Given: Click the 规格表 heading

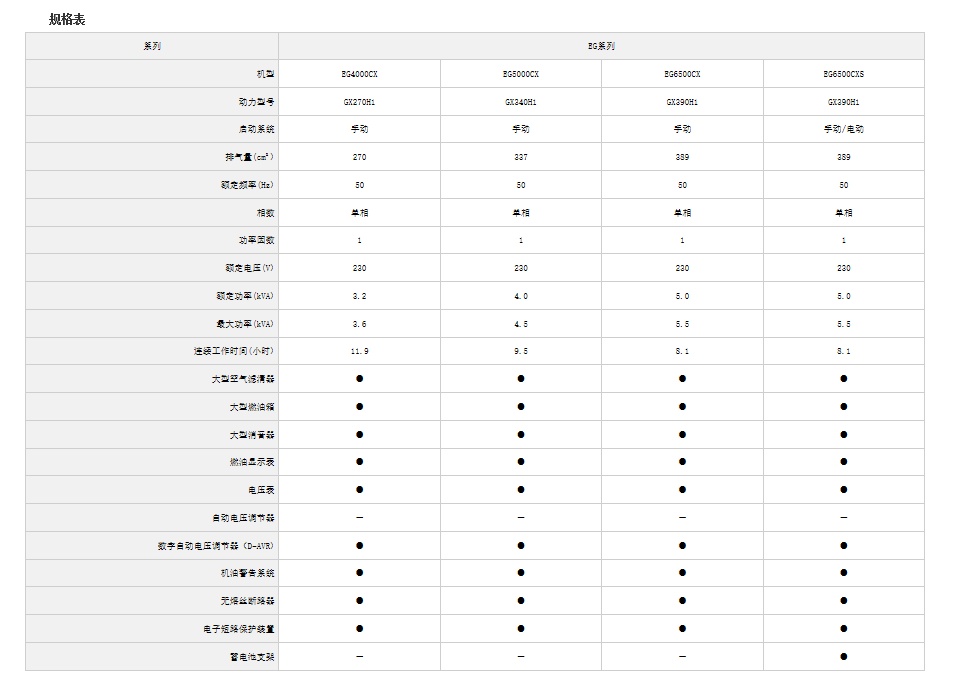Looking at the screenshot, I should [x=67, y=19].
